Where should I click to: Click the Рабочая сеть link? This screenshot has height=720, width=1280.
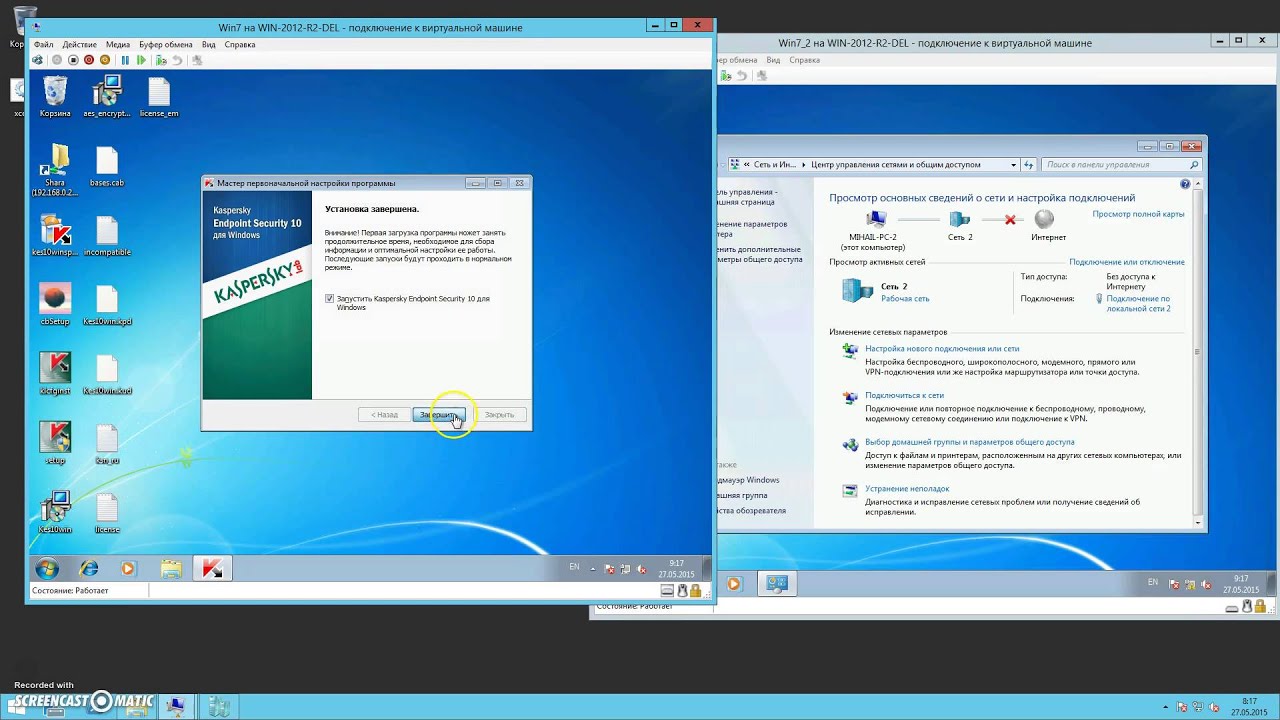pyautogui.click(x=905, y=299)
